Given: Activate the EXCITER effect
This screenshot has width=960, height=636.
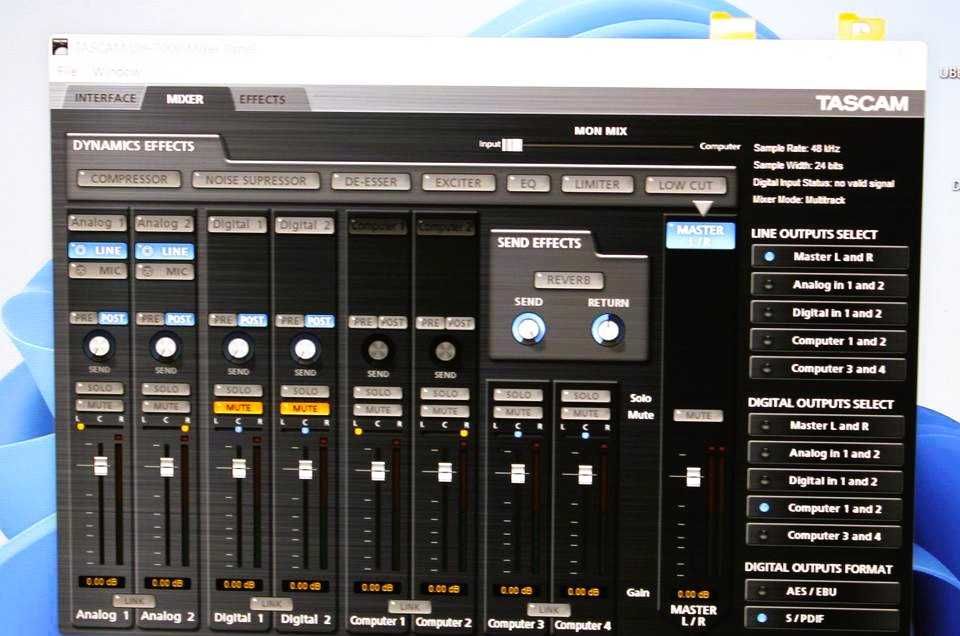Looking at the screenshot, I should 458,182.
